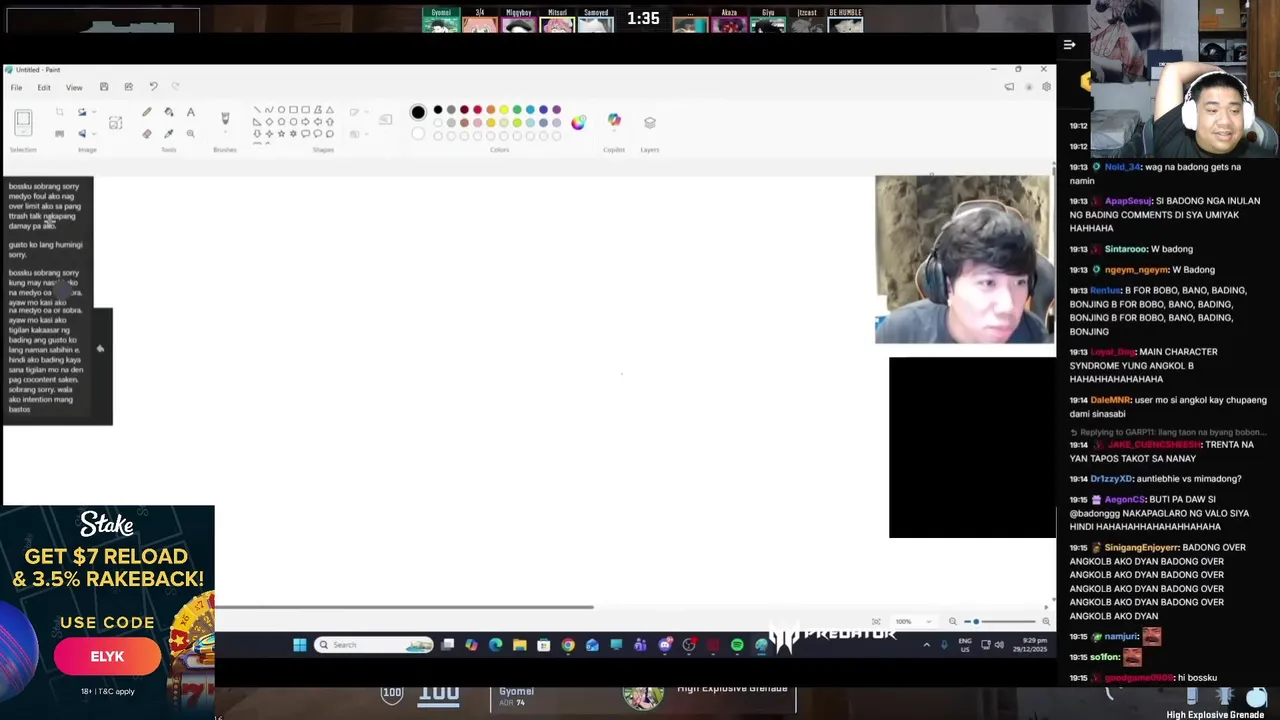
Task: Open the View menu
Action: point(74,87)
